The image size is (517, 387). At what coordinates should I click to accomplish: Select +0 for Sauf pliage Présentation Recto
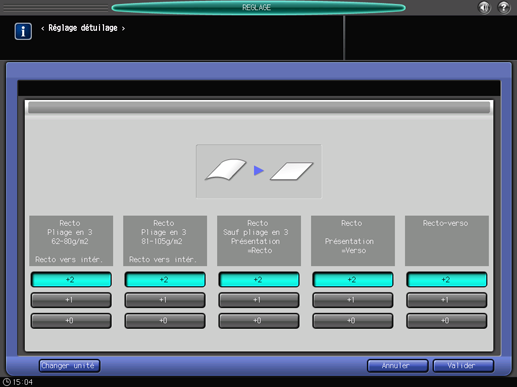(x=259, y=321)
